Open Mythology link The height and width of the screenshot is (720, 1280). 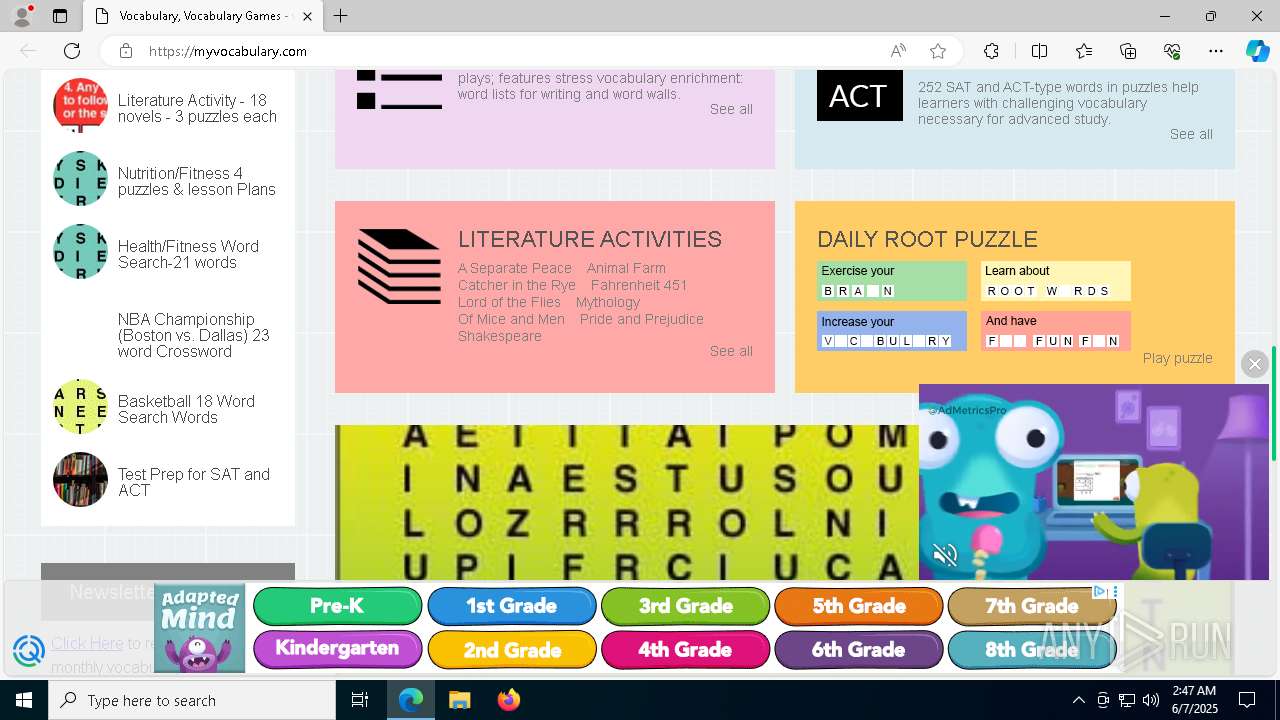(608, 302)
